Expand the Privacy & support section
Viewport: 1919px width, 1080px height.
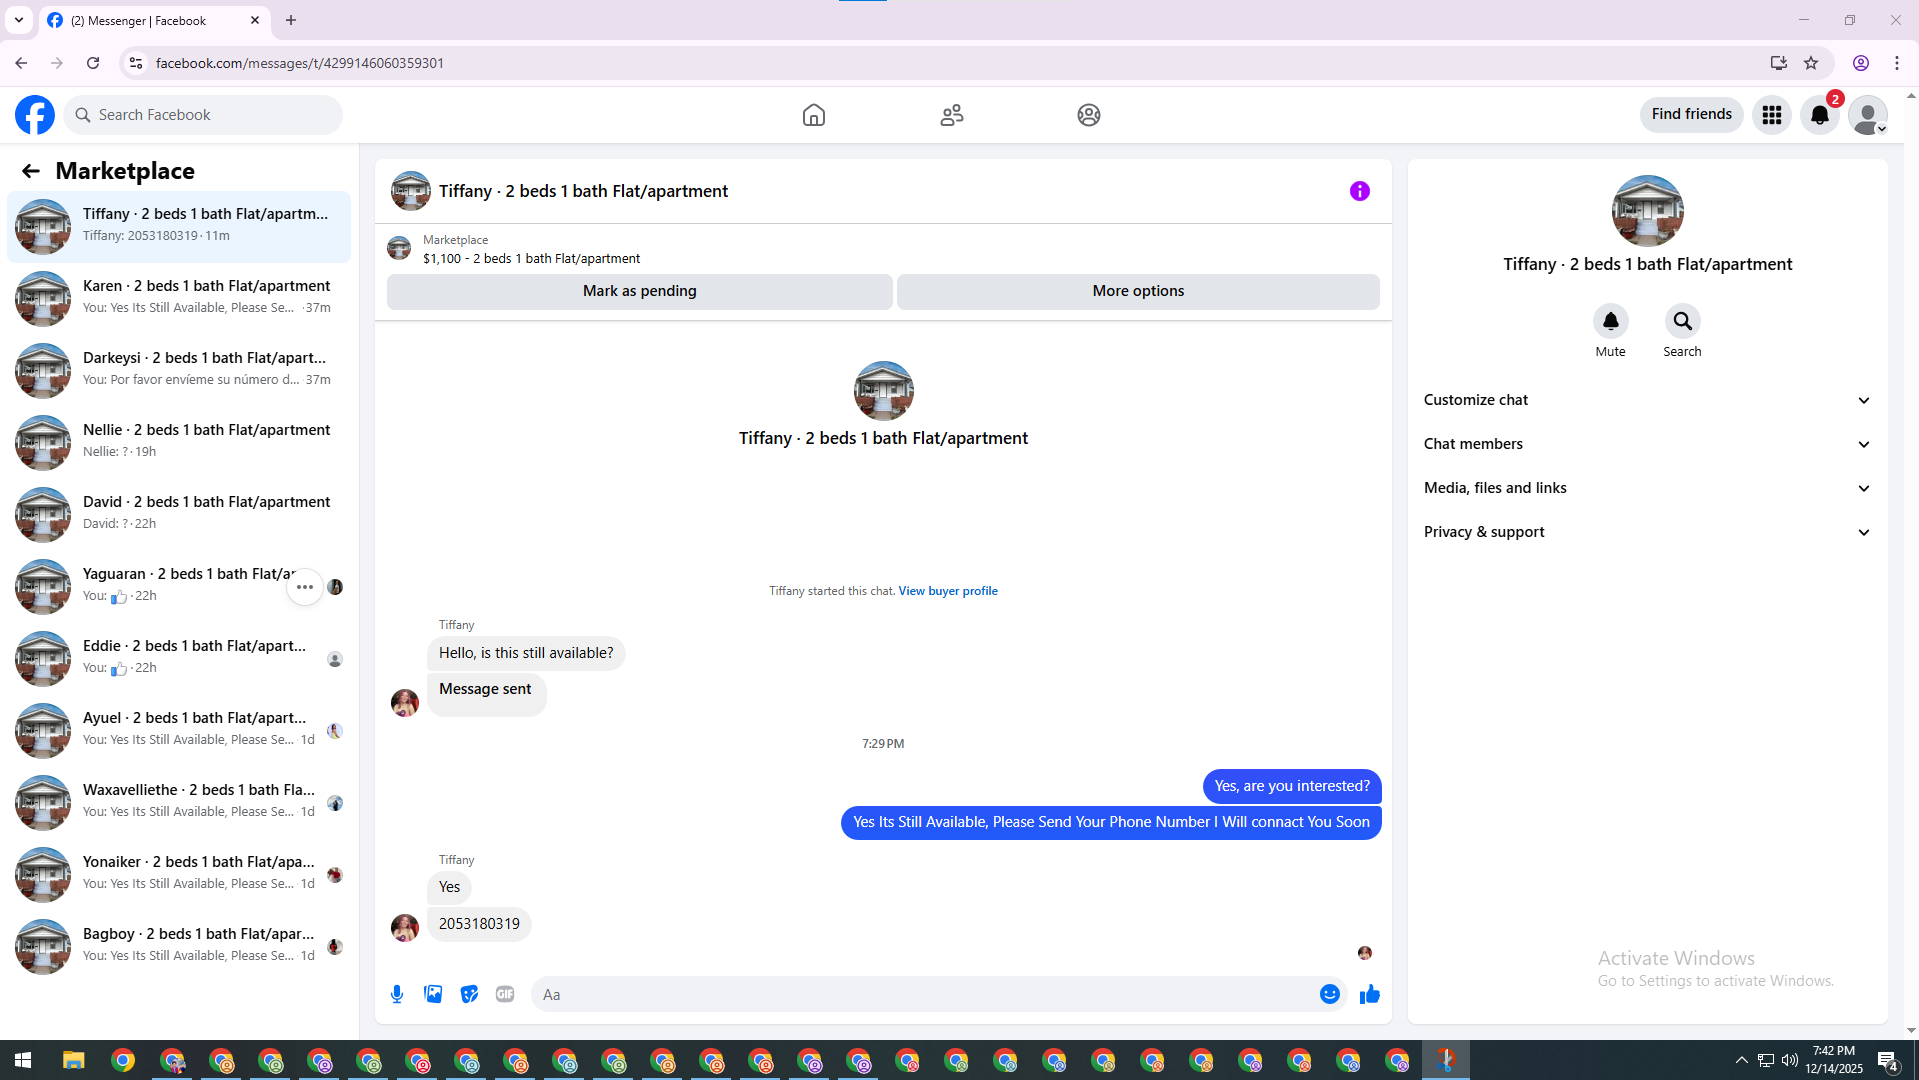[1647, 532]
